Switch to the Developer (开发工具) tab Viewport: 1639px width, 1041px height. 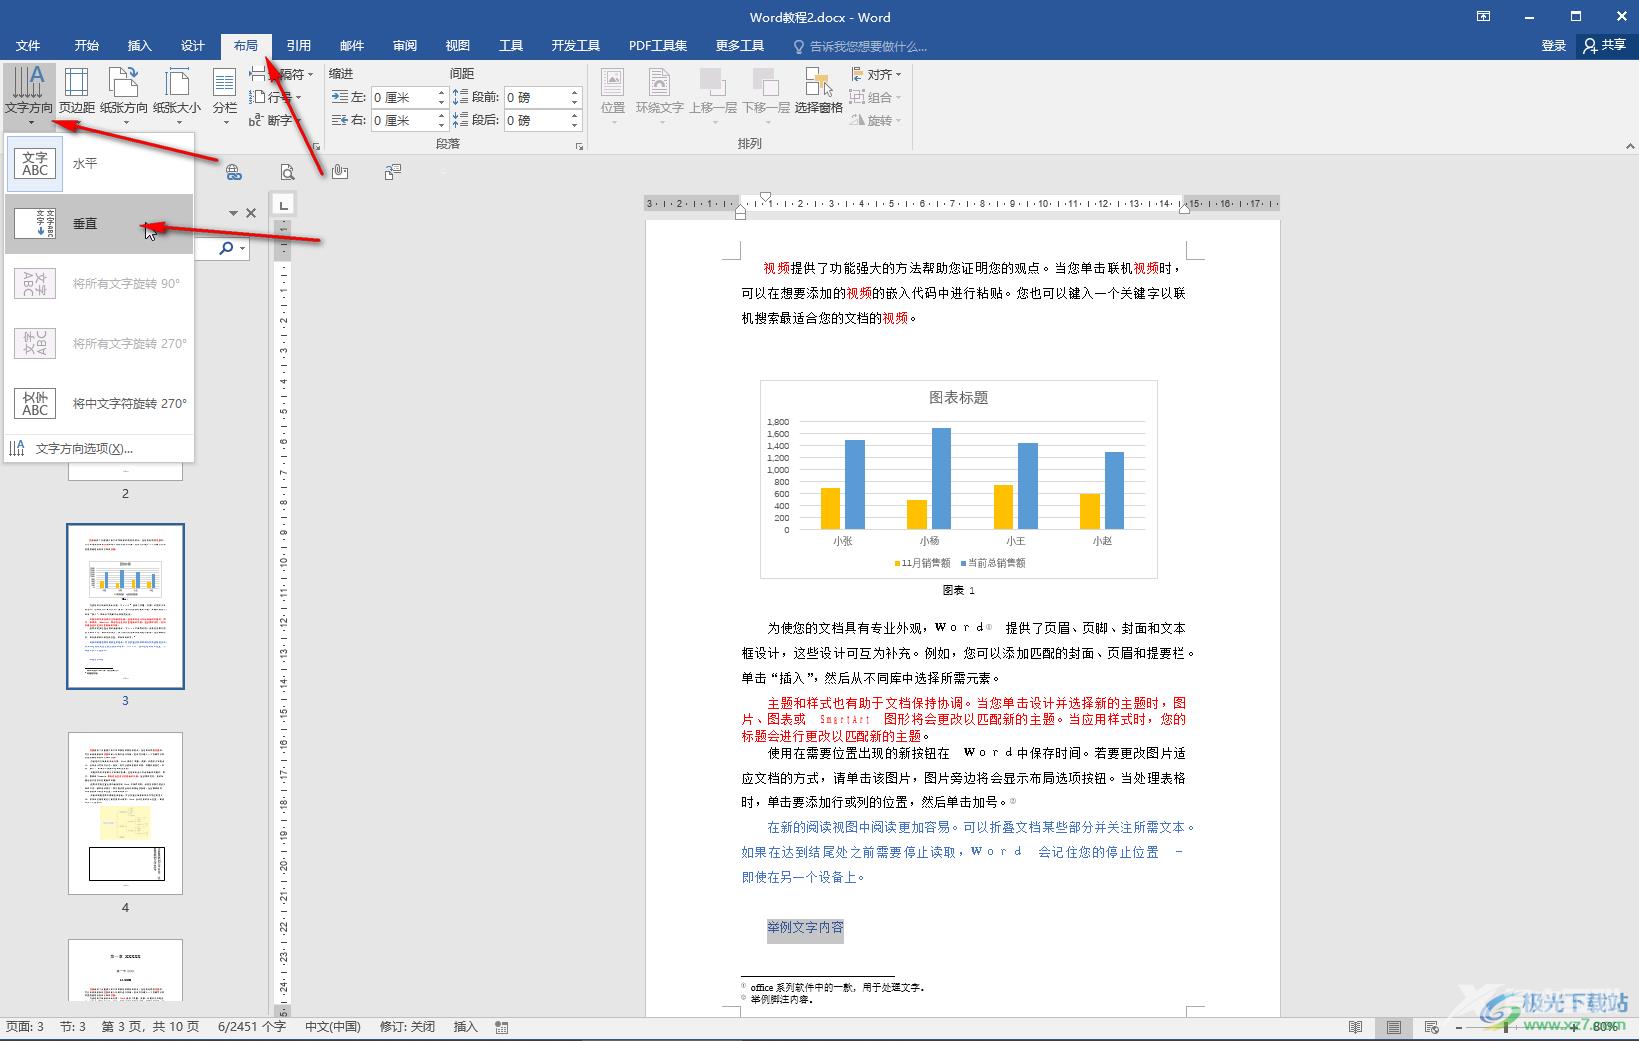coord(576,46)
